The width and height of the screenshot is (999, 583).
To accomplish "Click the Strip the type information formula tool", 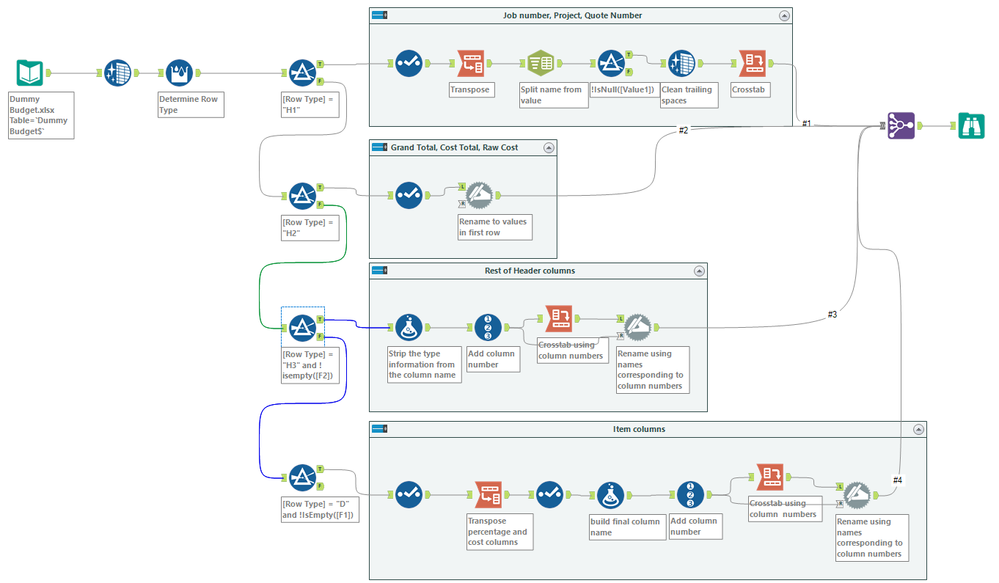I will click(408, 327).
